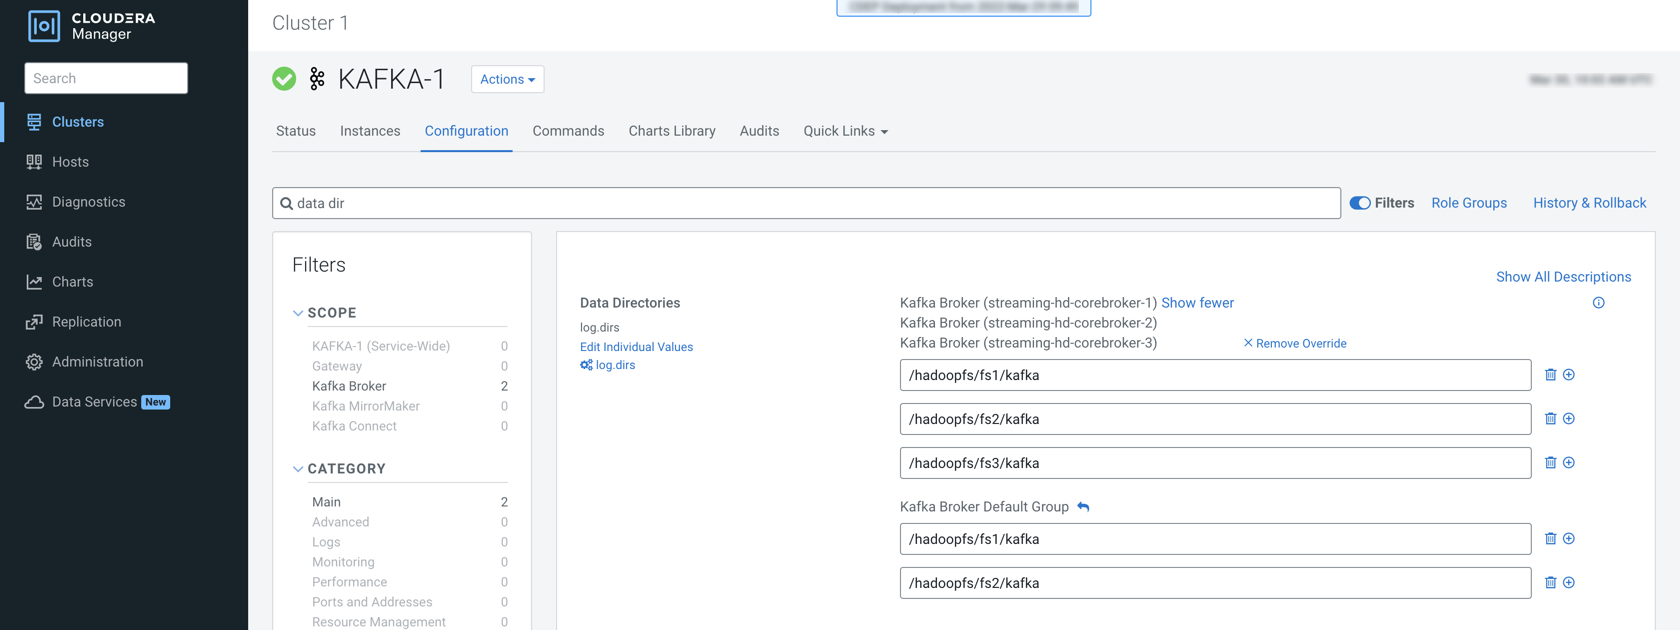Collapse the CATEGORY filter section

tap(298, 469)
